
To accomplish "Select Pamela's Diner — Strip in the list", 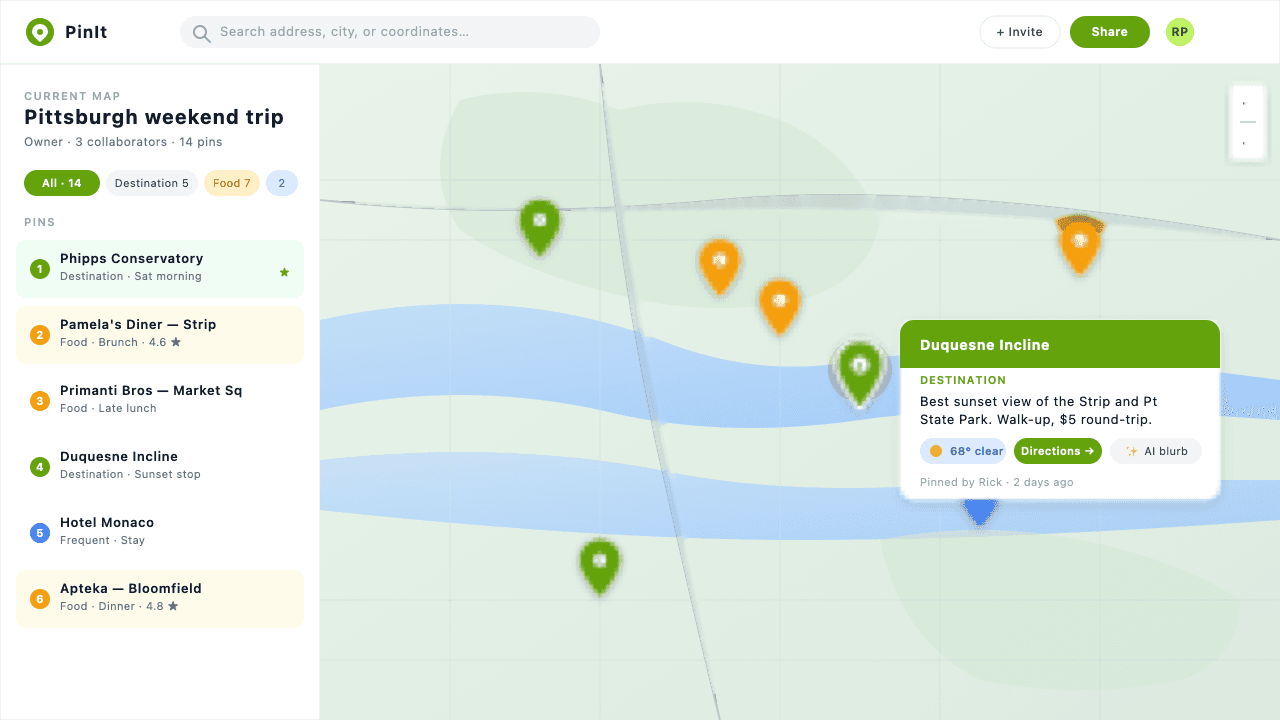I will tap(160, 333).
